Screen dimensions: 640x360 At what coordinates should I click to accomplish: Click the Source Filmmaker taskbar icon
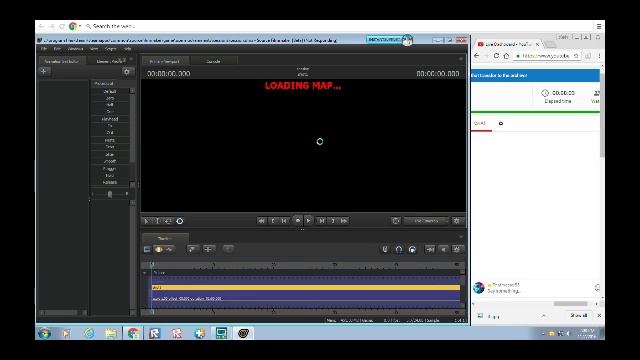[243, 333]
